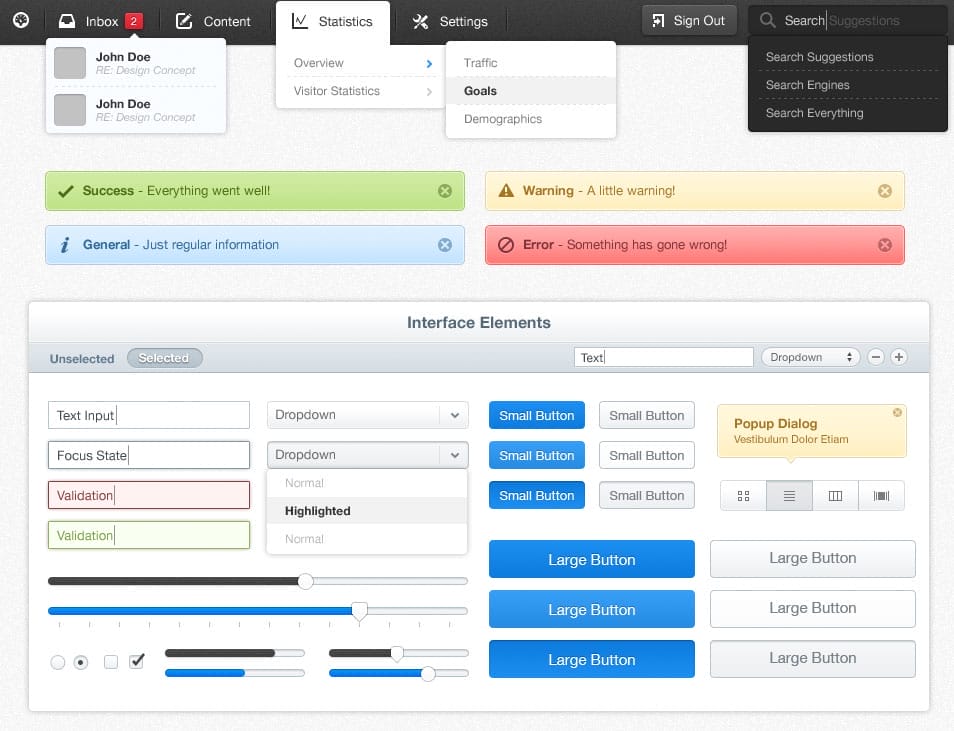This screenshot has height=731, width=954.
Task: Dismiss the Warning alert
Action: pos(884,190)
